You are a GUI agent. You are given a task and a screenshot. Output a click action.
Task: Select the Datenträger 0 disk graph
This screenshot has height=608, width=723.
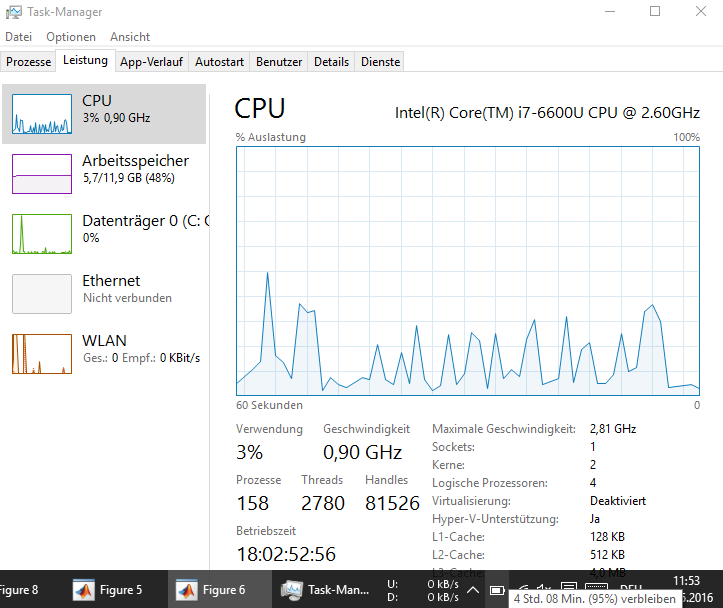pos(42,234)
